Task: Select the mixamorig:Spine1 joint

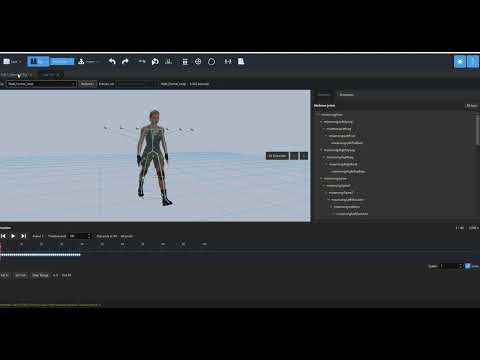Action: coord(338,186)
